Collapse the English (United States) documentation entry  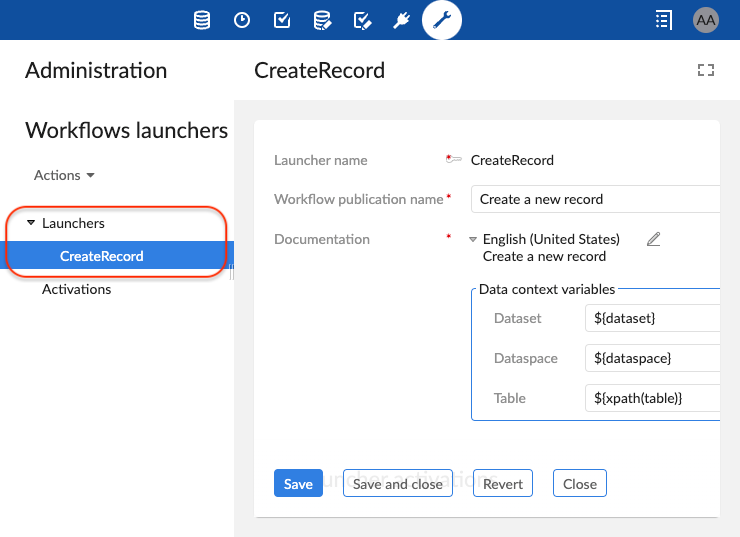point(473,240)
